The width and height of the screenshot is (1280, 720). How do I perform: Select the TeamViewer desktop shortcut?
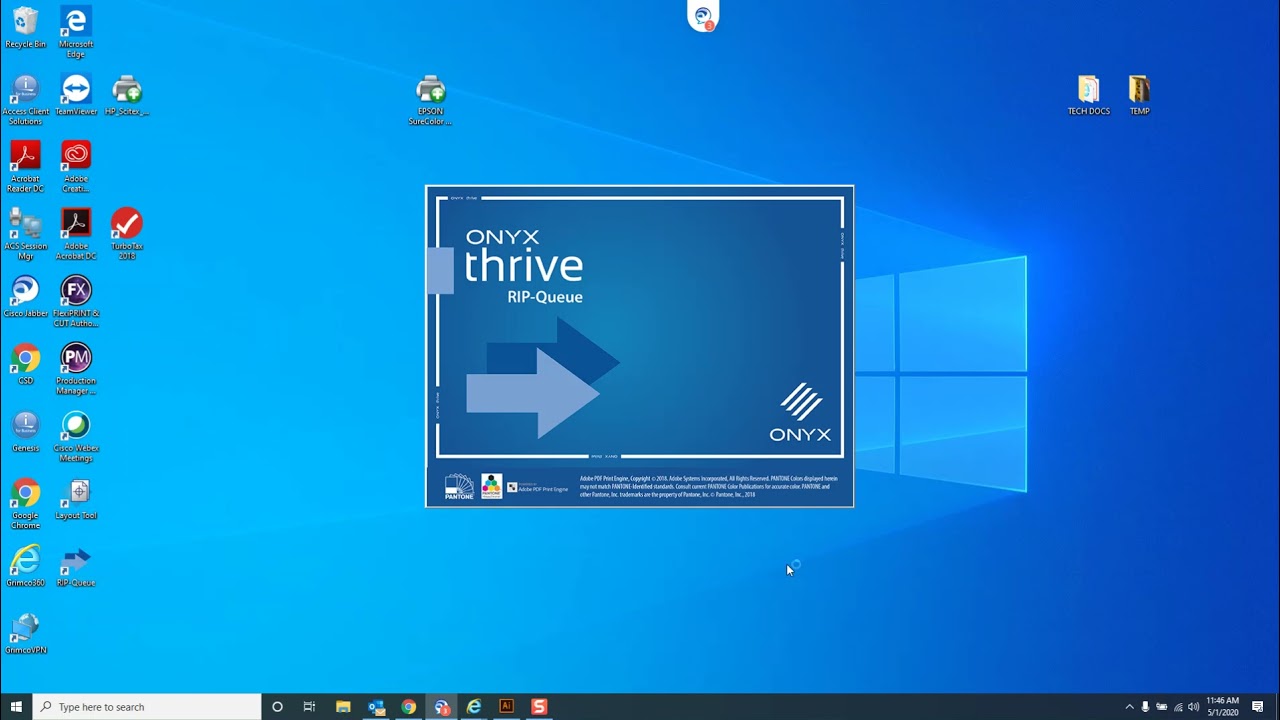pos(76,95)
